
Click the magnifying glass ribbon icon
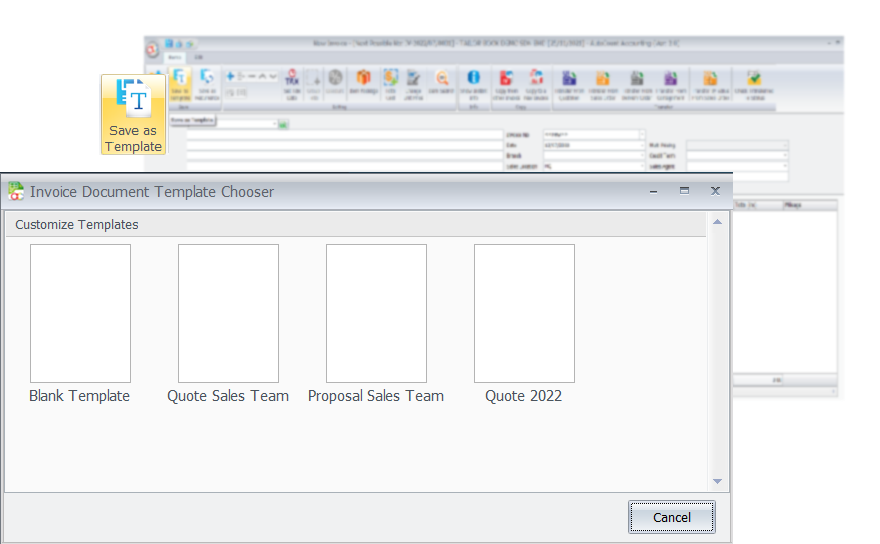coord(441,79)
